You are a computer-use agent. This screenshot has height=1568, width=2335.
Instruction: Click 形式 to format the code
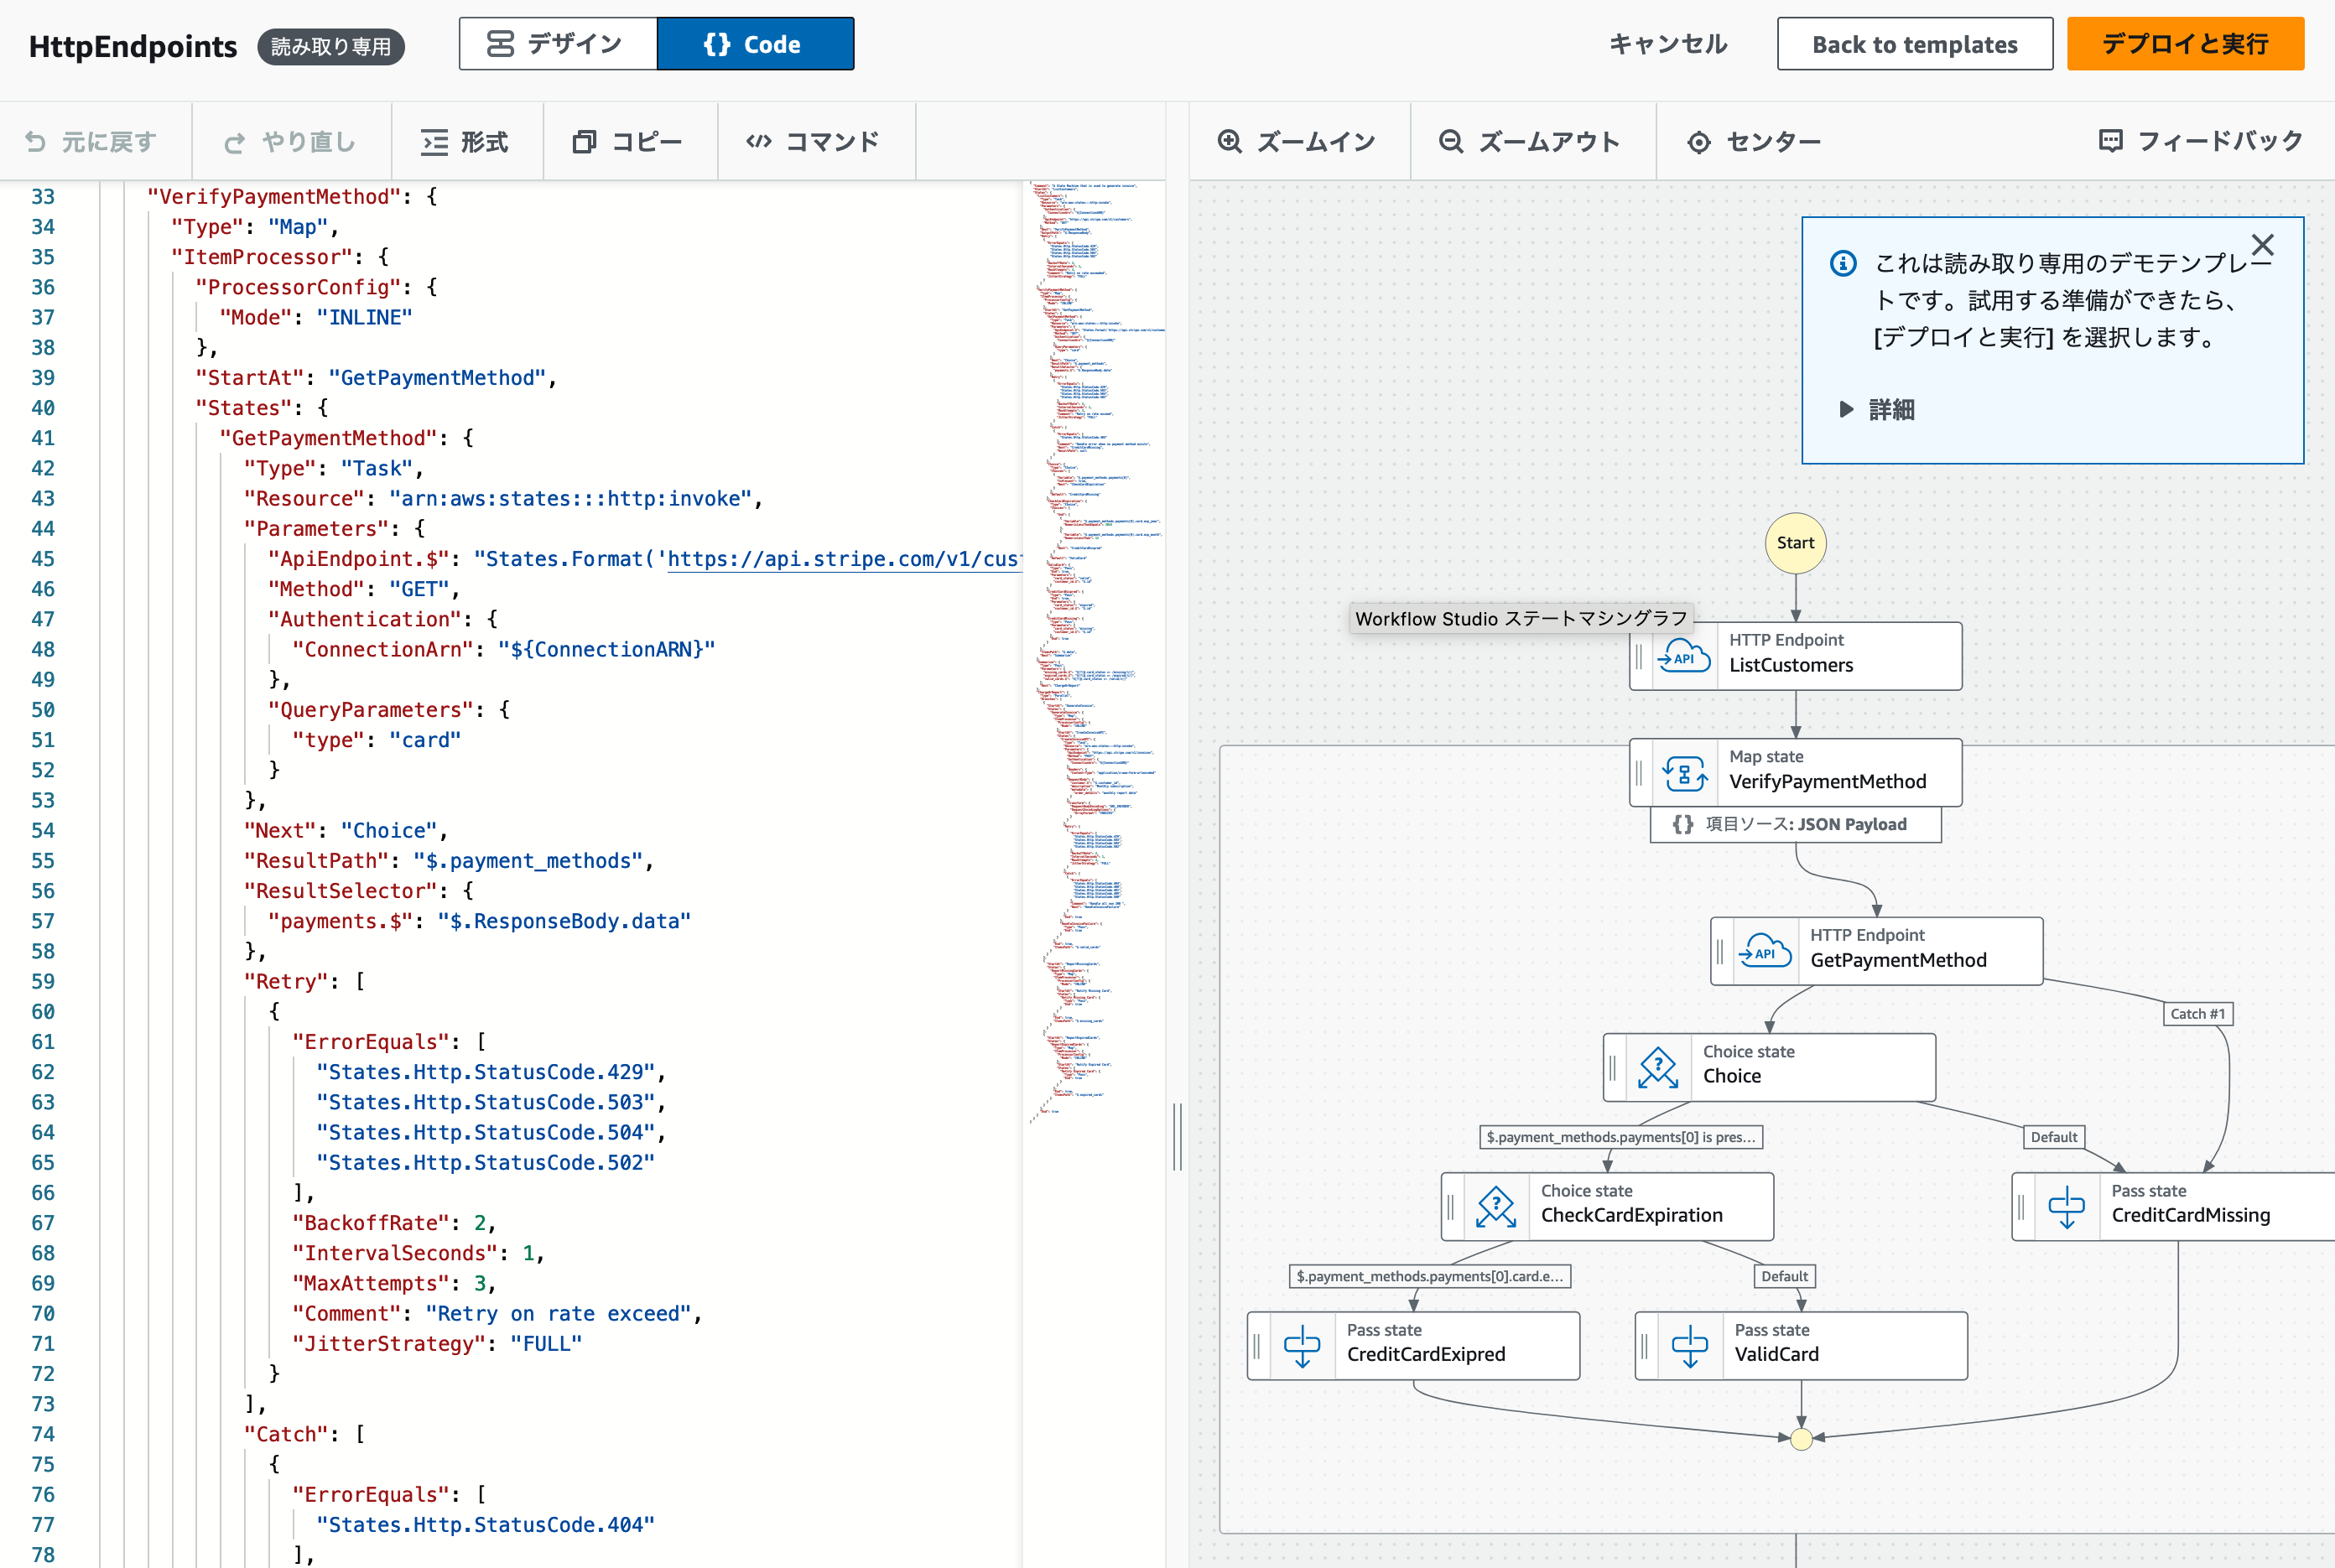(465, 142)
